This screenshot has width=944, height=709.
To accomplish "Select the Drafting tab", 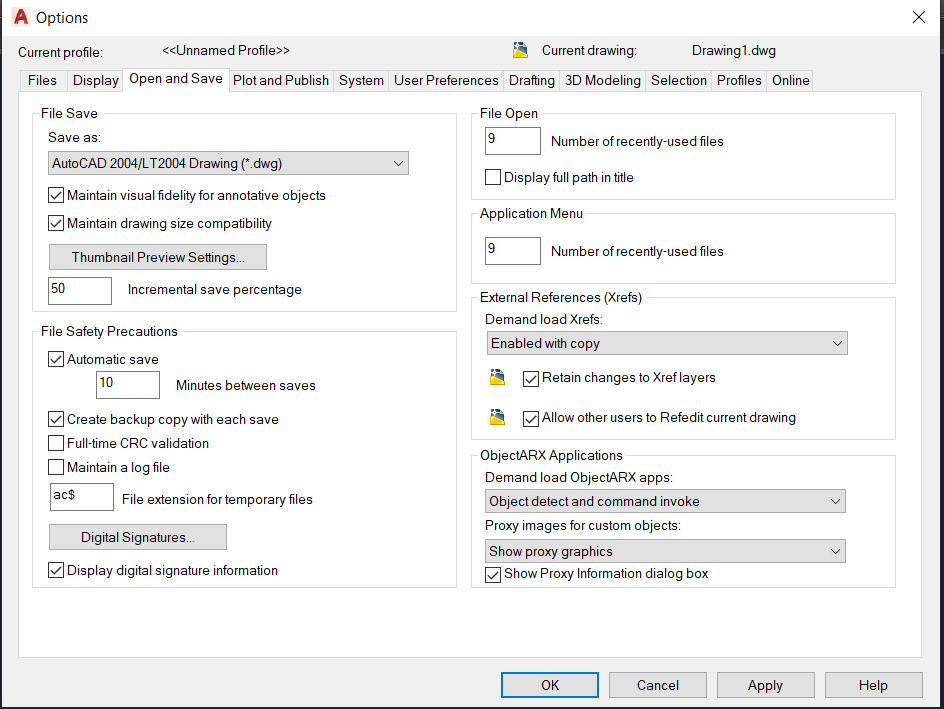I will coord(532,80).
